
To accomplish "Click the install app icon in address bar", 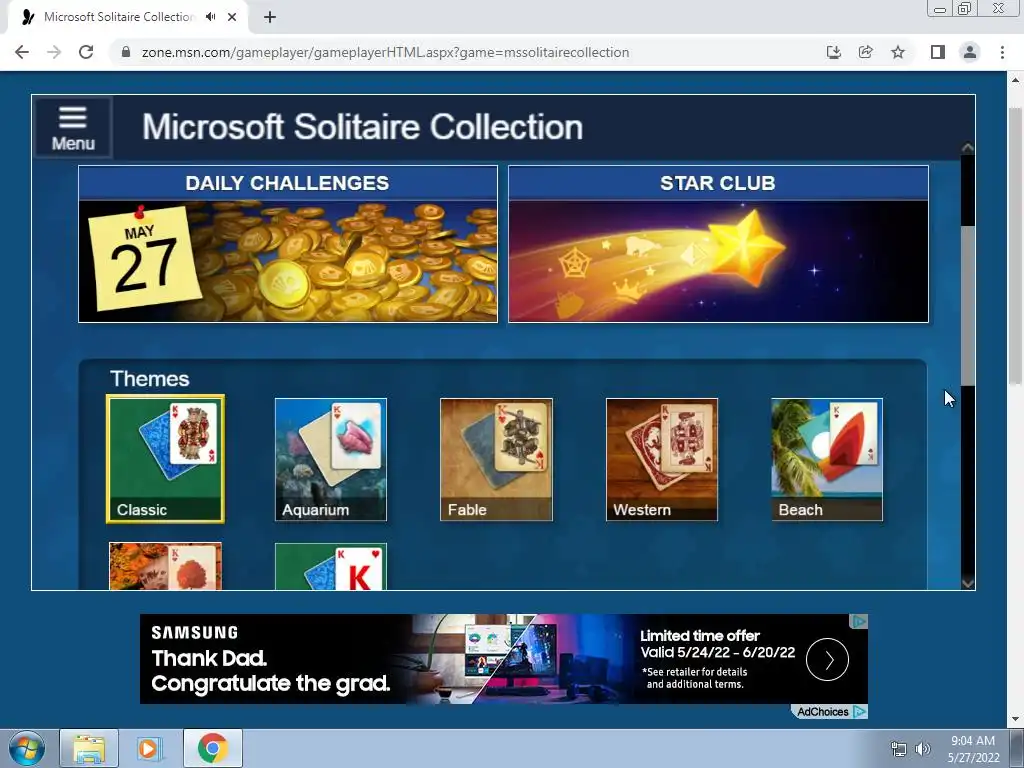I will 833,52.
